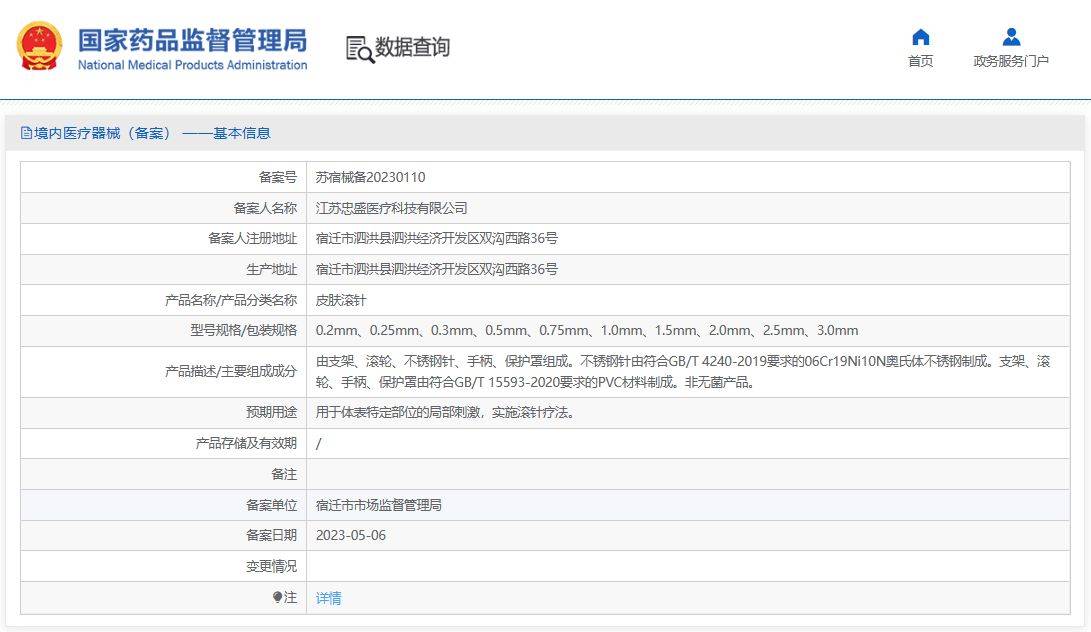Image resolution: width=1091 pixels, height=632 pixels.
Task: Click the filing number 苏宿械备20230110
Action: point(370,177)
